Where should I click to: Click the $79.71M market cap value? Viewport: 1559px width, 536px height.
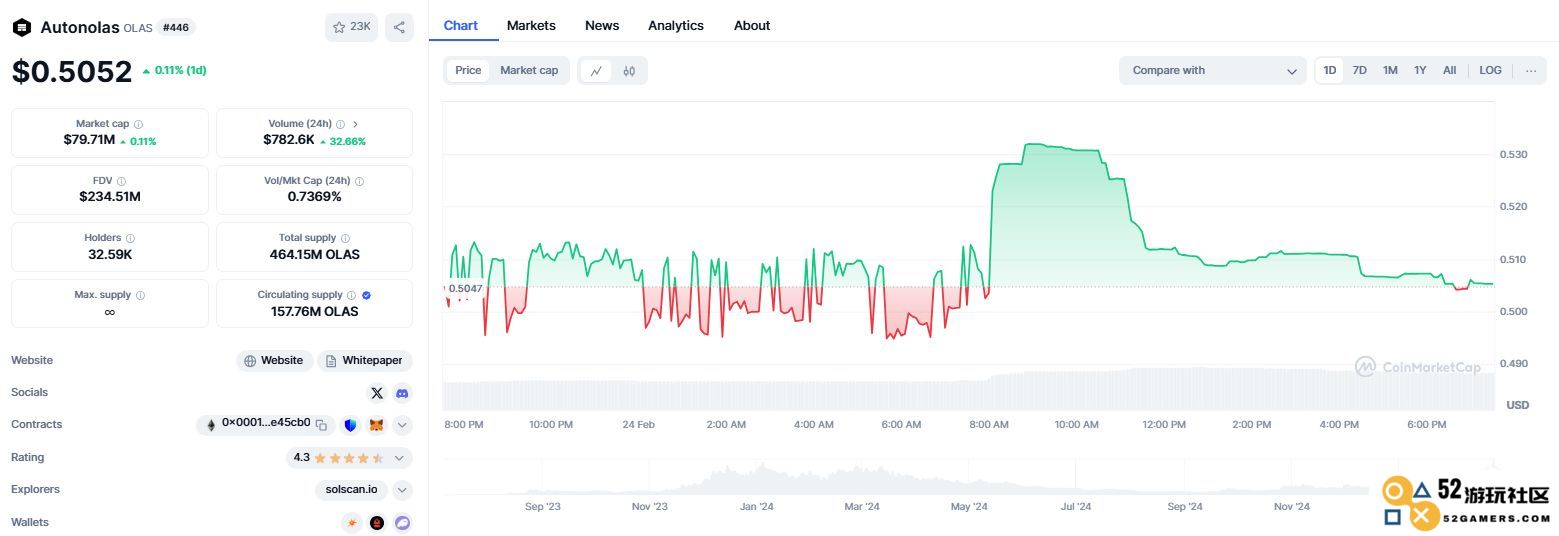89,140
